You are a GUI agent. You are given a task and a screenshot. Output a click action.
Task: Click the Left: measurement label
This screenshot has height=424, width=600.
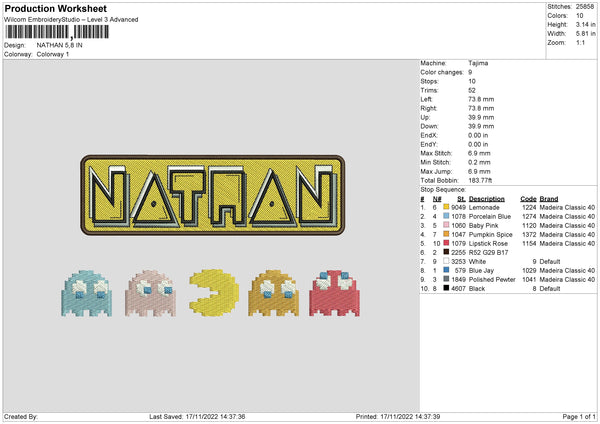(x=426, y=99)
